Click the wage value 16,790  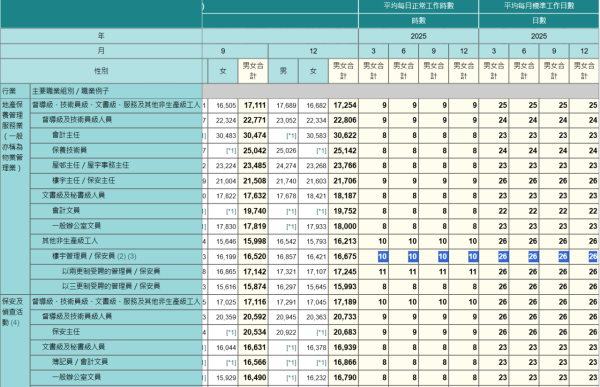tap(345, 377)
